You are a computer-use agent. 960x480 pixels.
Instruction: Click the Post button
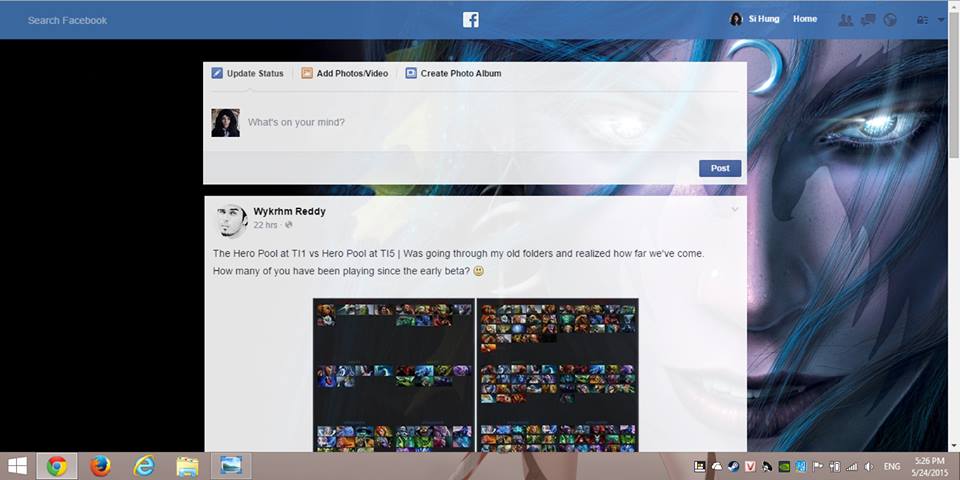(x=720, y=168)
